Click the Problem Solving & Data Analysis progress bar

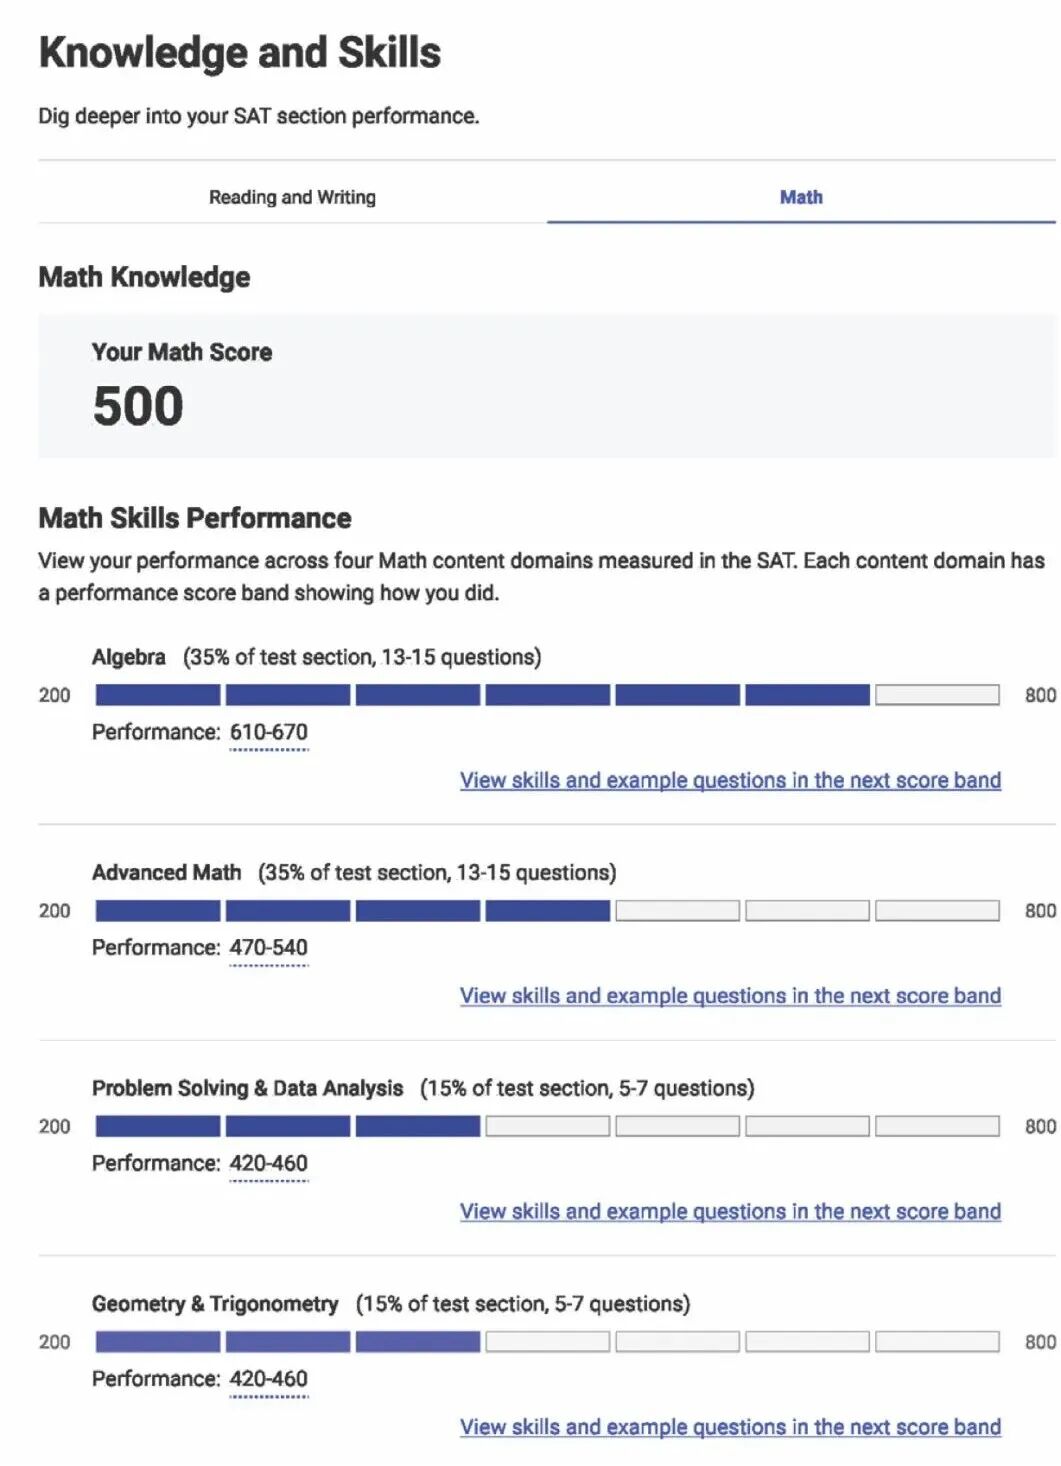(x=547, y=1126)
